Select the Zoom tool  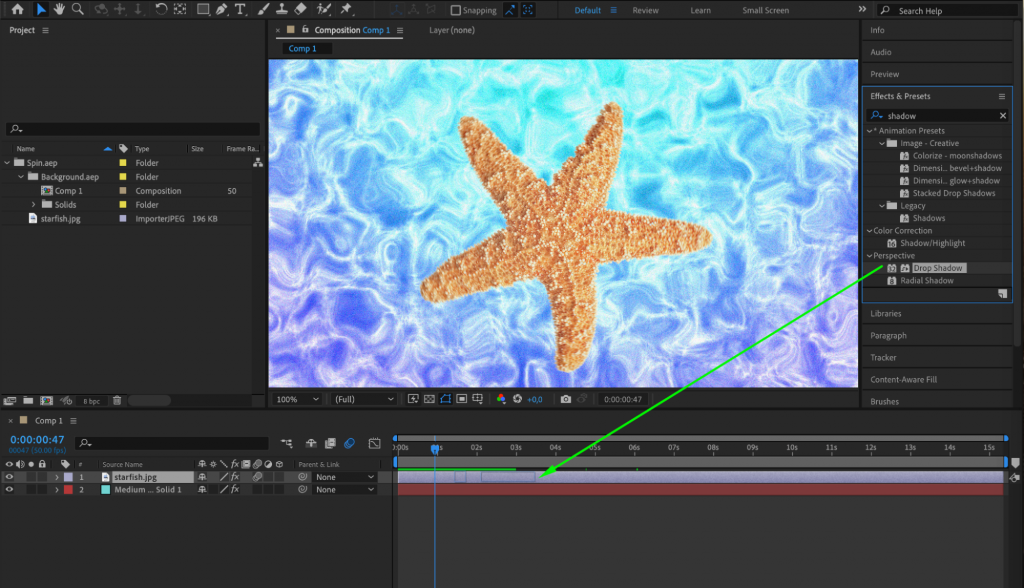[x=78, y=10]
